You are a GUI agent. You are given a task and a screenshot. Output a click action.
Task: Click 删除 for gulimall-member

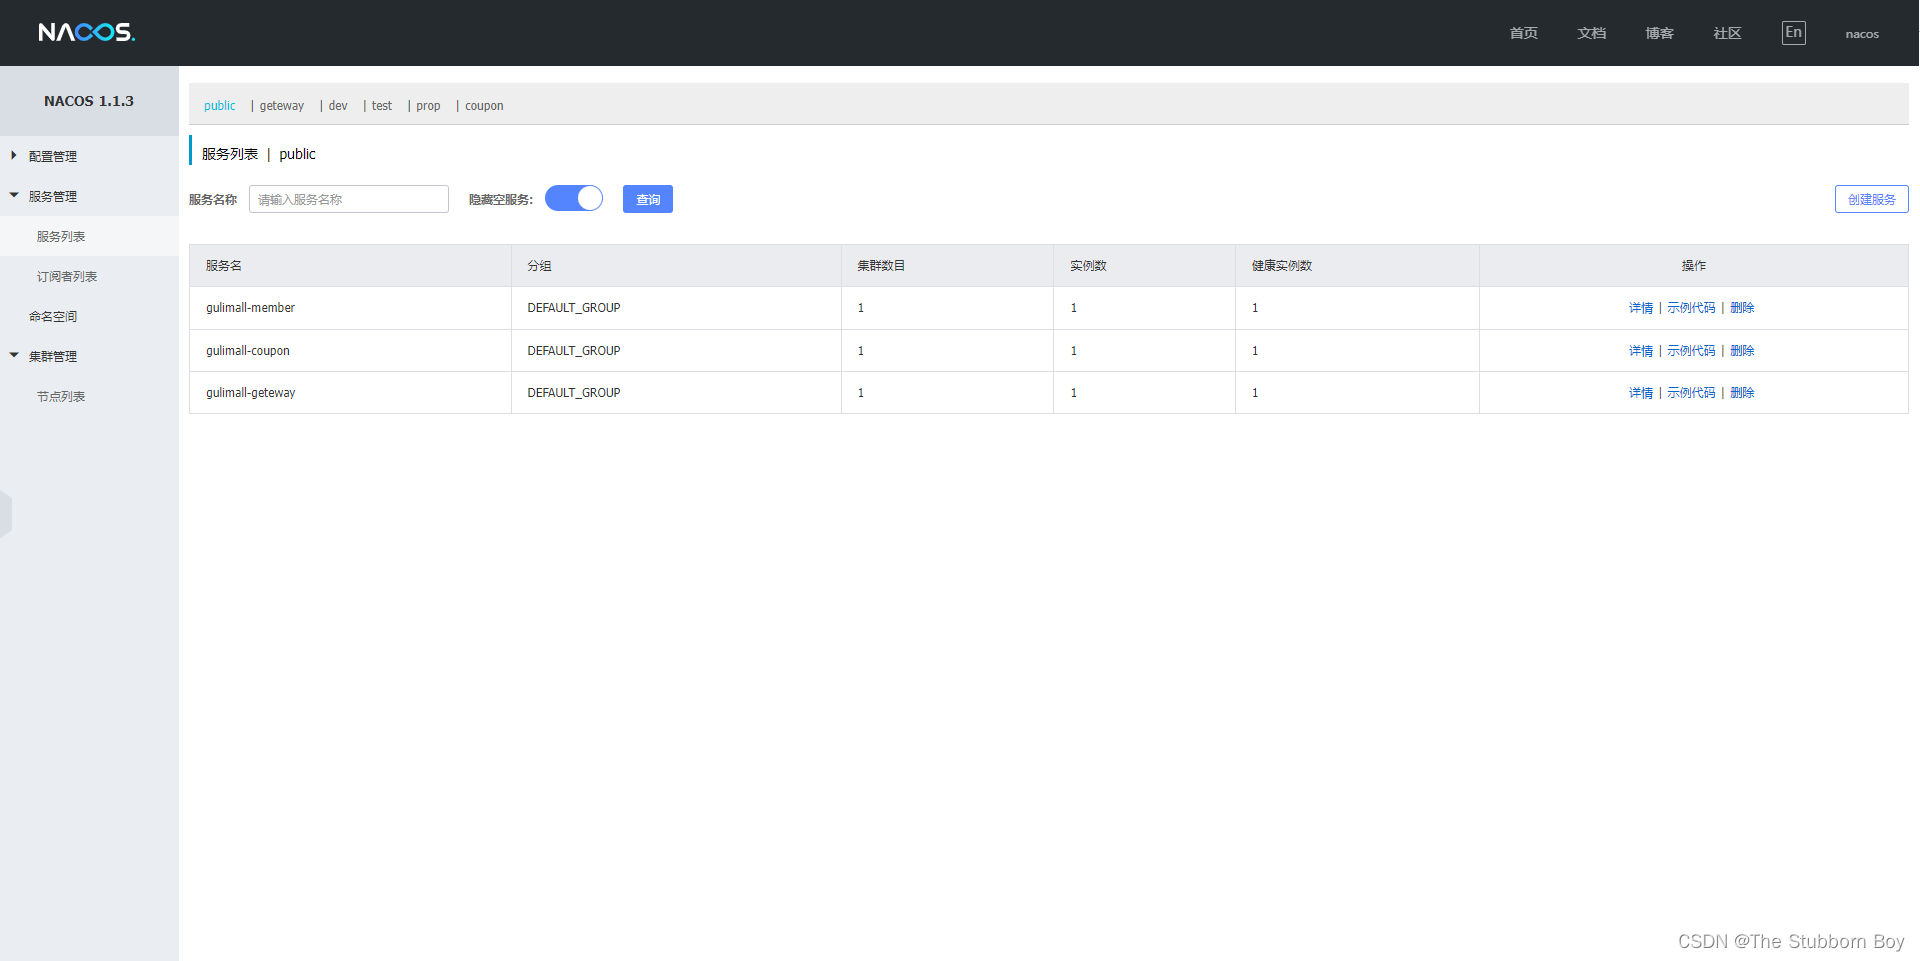click(1742, 308)
